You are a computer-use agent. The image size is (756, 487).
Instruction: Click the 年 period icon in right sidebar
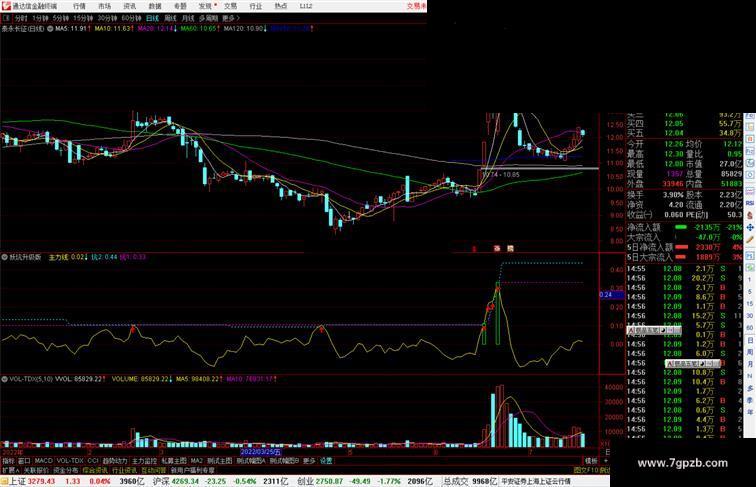pyautogui.click(x=750, y=412)
